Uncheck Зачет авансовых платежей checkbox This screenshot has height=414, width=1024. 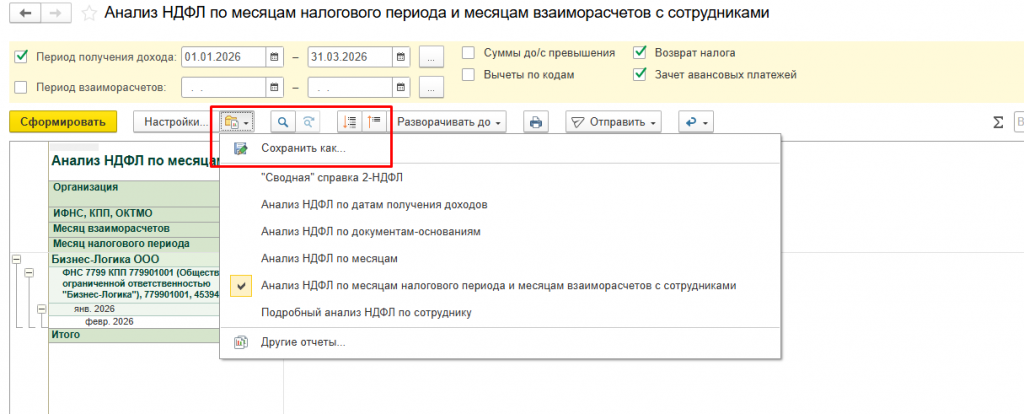[640, 74]
